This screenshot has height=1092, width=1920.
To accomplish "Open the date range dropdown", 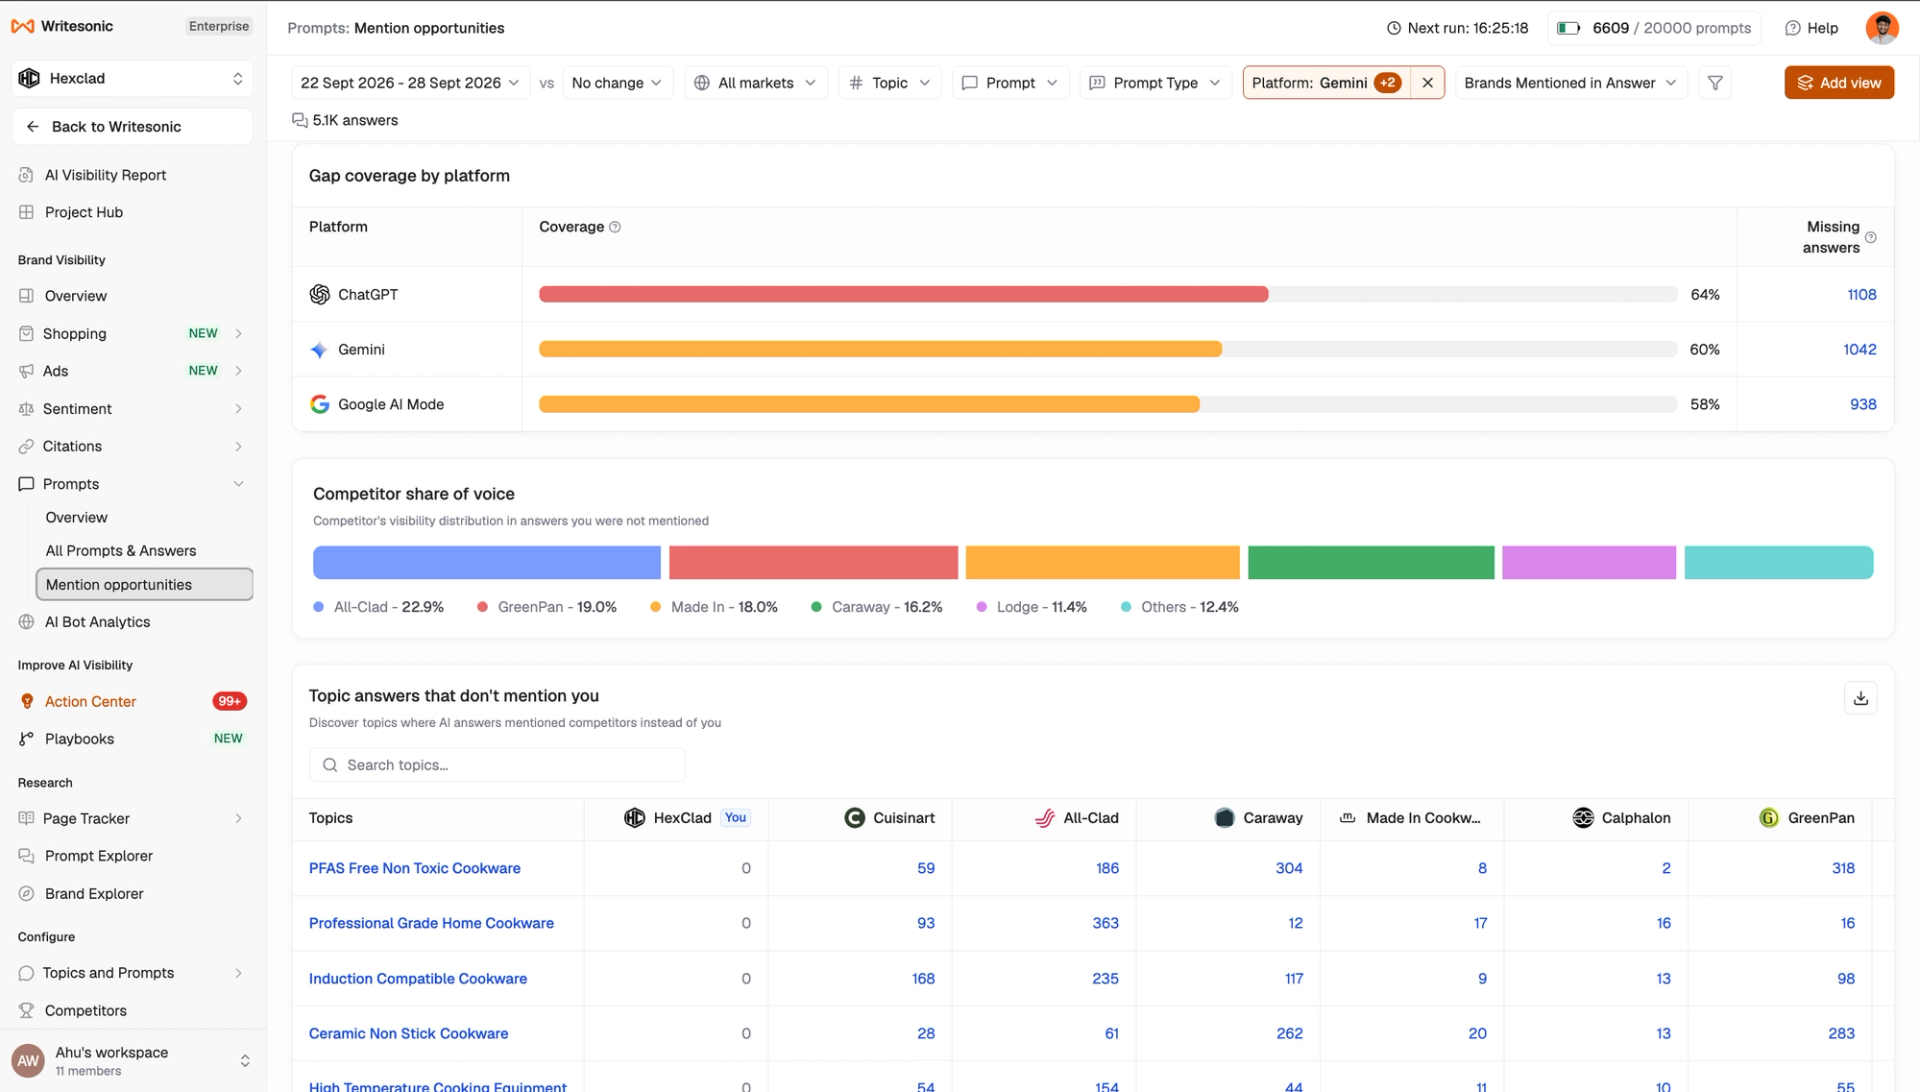I will coord(410,83).
